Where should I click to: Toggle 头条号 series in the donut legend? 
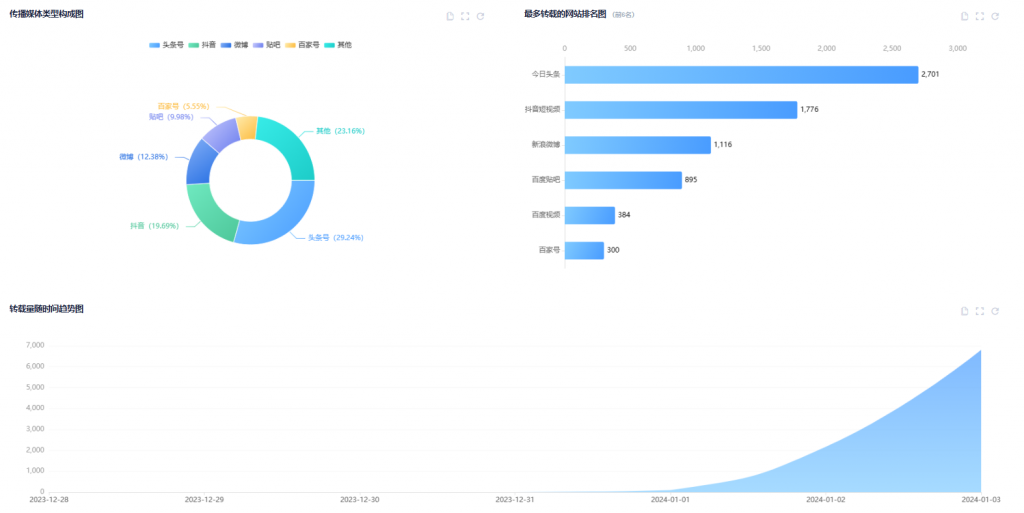(x=166, y=45)
